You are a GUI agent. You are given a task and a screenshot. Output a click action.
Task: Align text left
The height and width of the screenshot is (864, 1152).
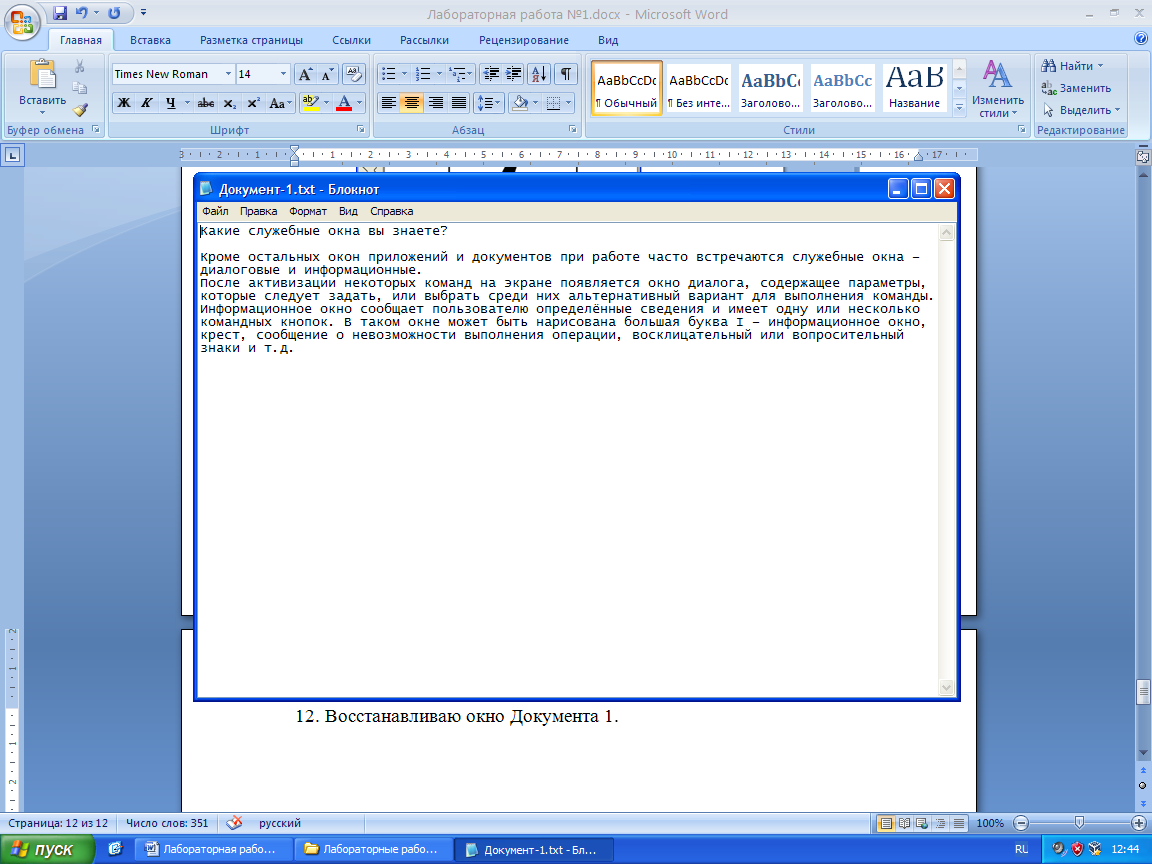389,103
